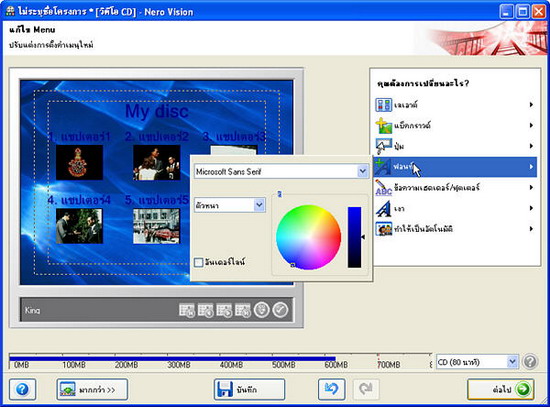
Task: Click the last menu page icon
Action: coord(243,310)
